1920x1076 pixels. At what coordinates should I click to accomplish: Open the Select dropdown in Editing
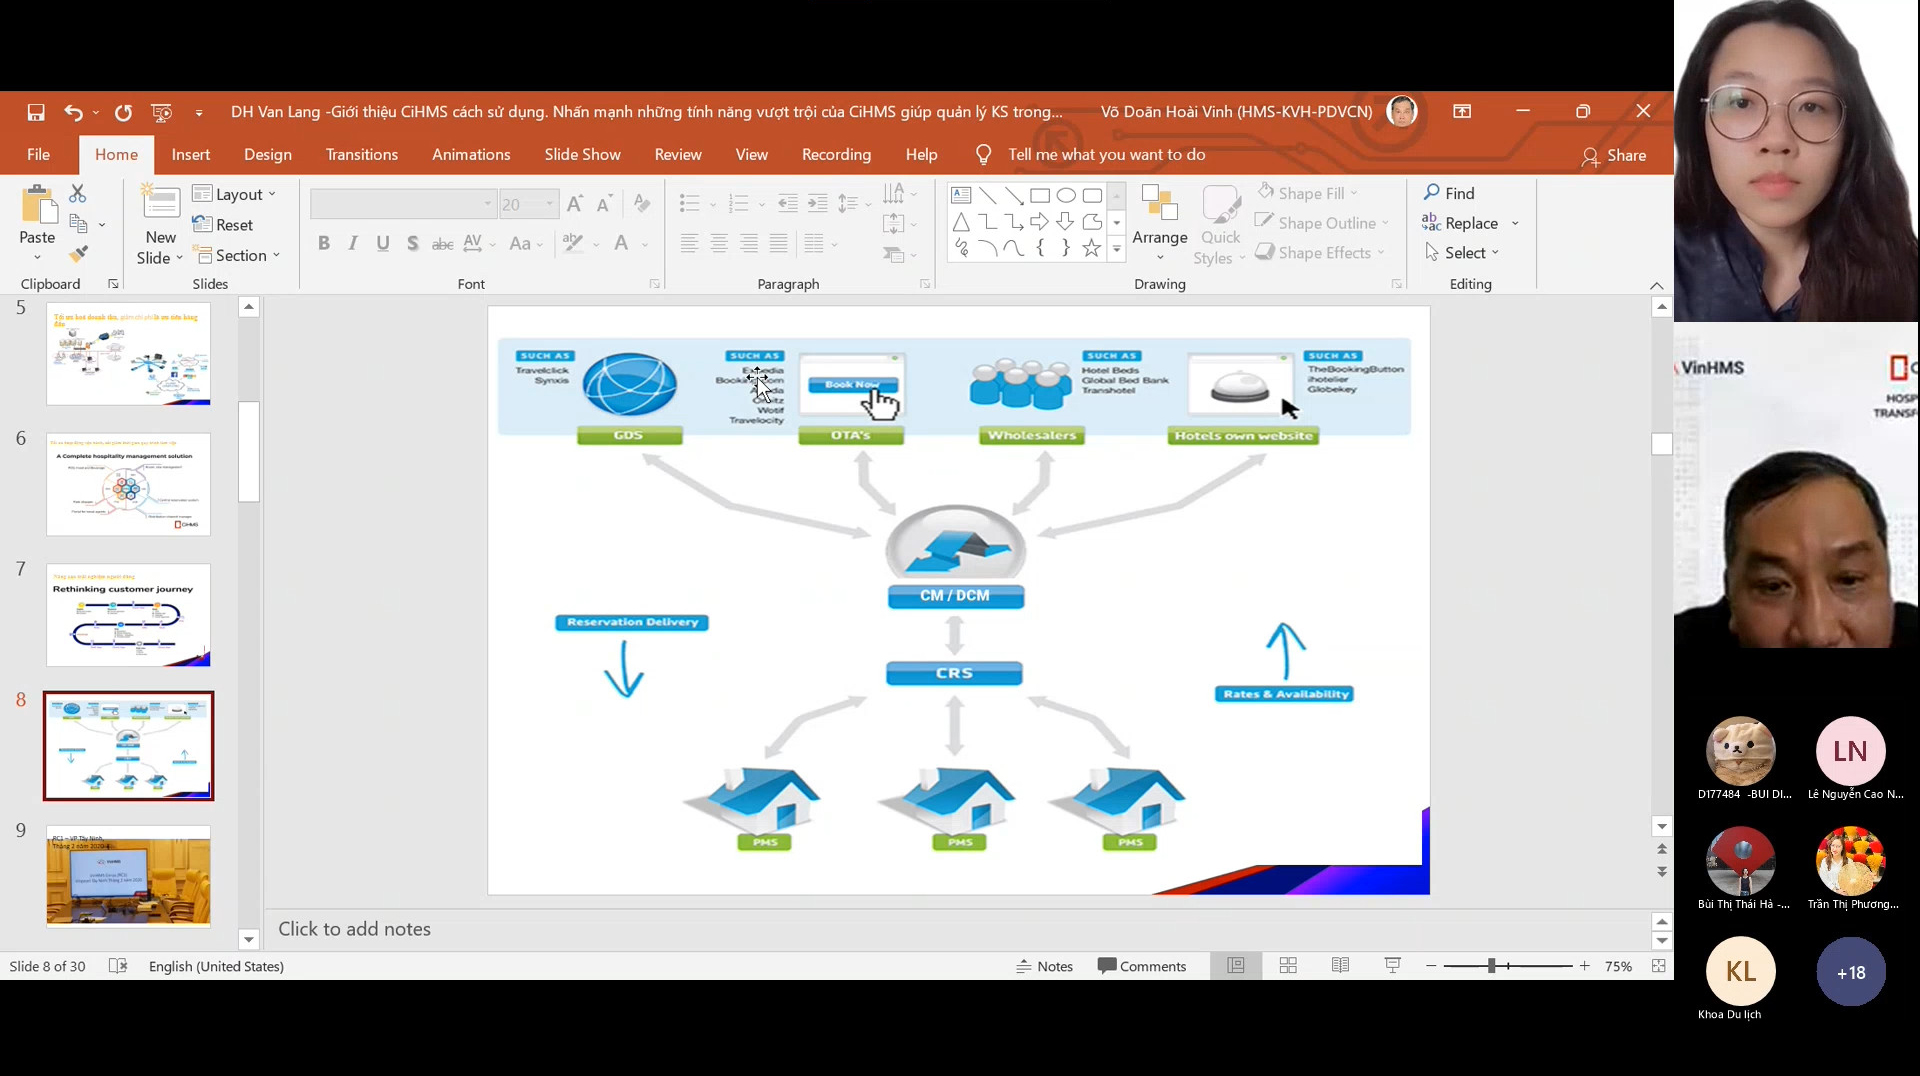click(x=1462, y=253)
